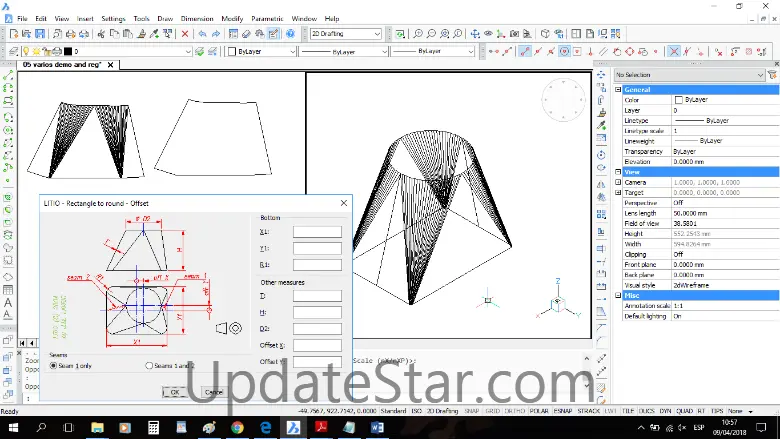This screenshot has width=780, height=439.
Task: Select the Seams 1 and 2 radio button
Action: point(149,365)
